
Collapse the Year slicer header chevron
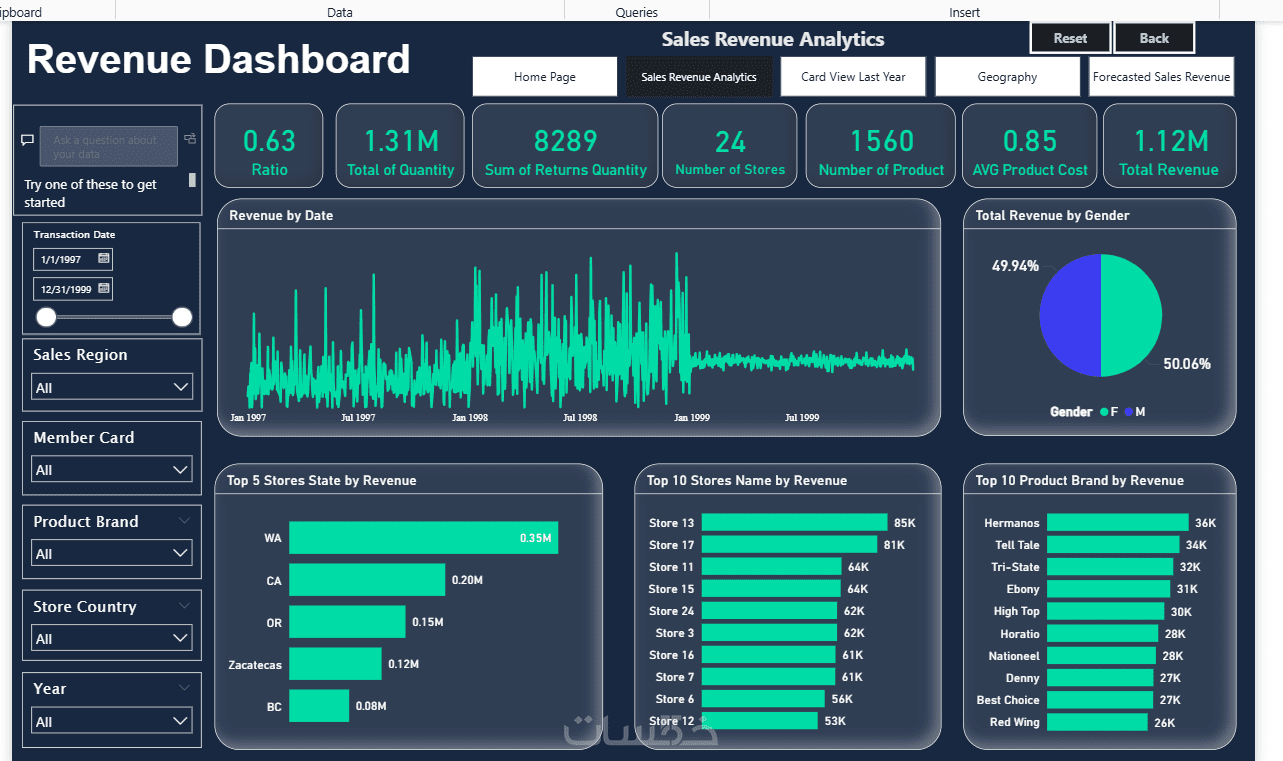point(184,688)
